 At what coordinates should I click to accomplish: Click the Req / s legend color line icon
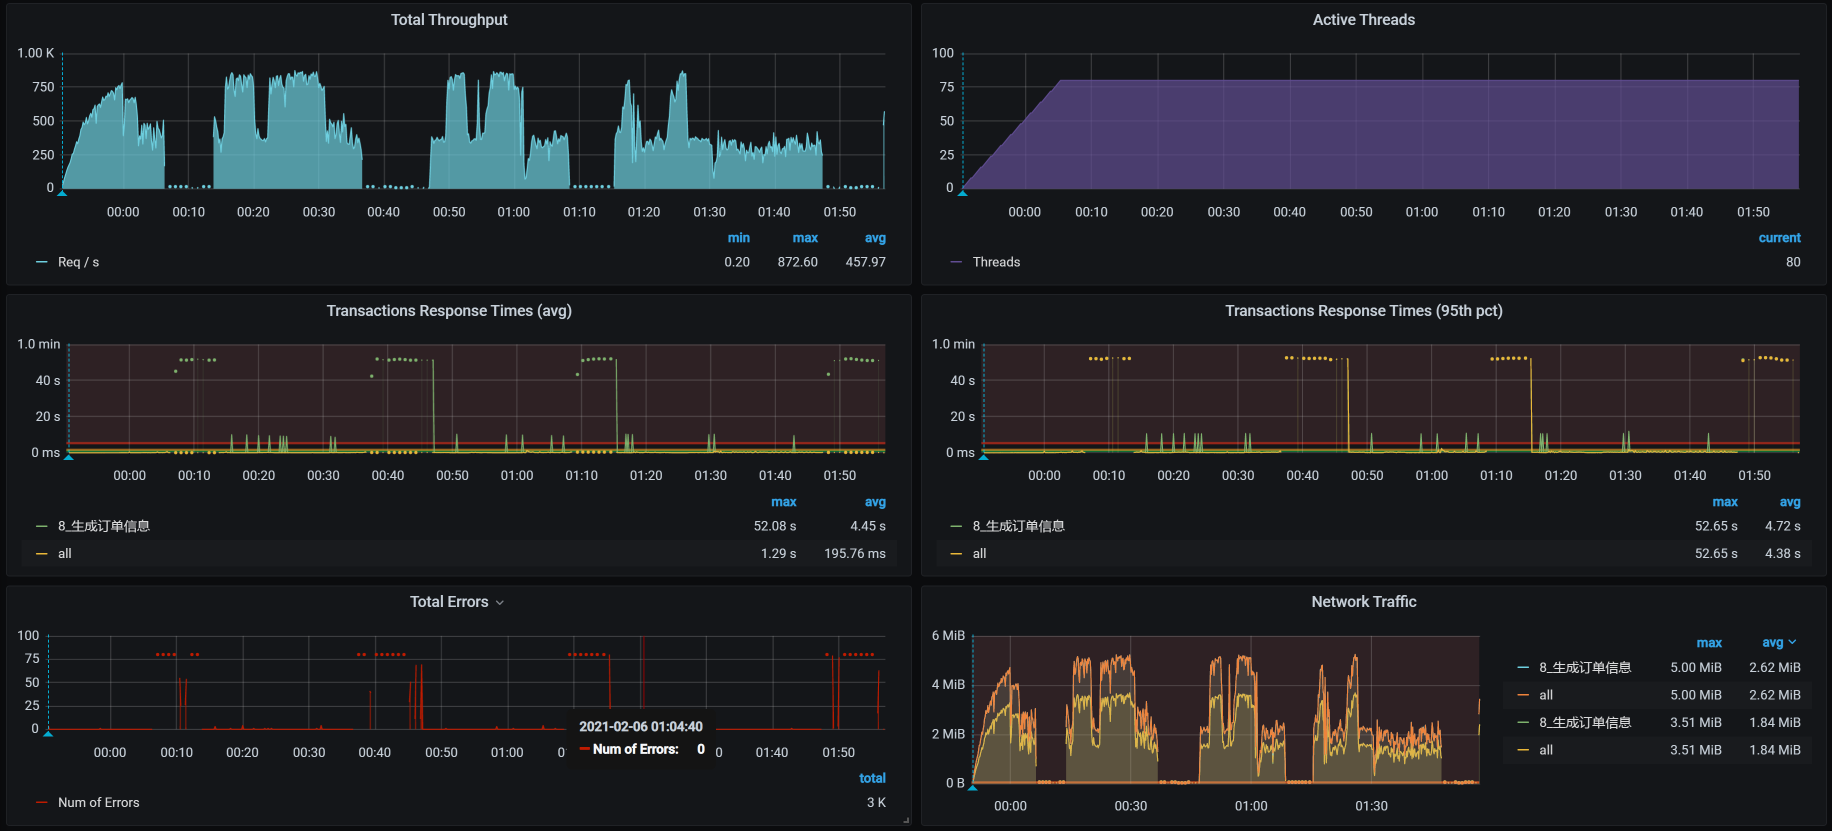pyautogui.click(x=41, y=262)
